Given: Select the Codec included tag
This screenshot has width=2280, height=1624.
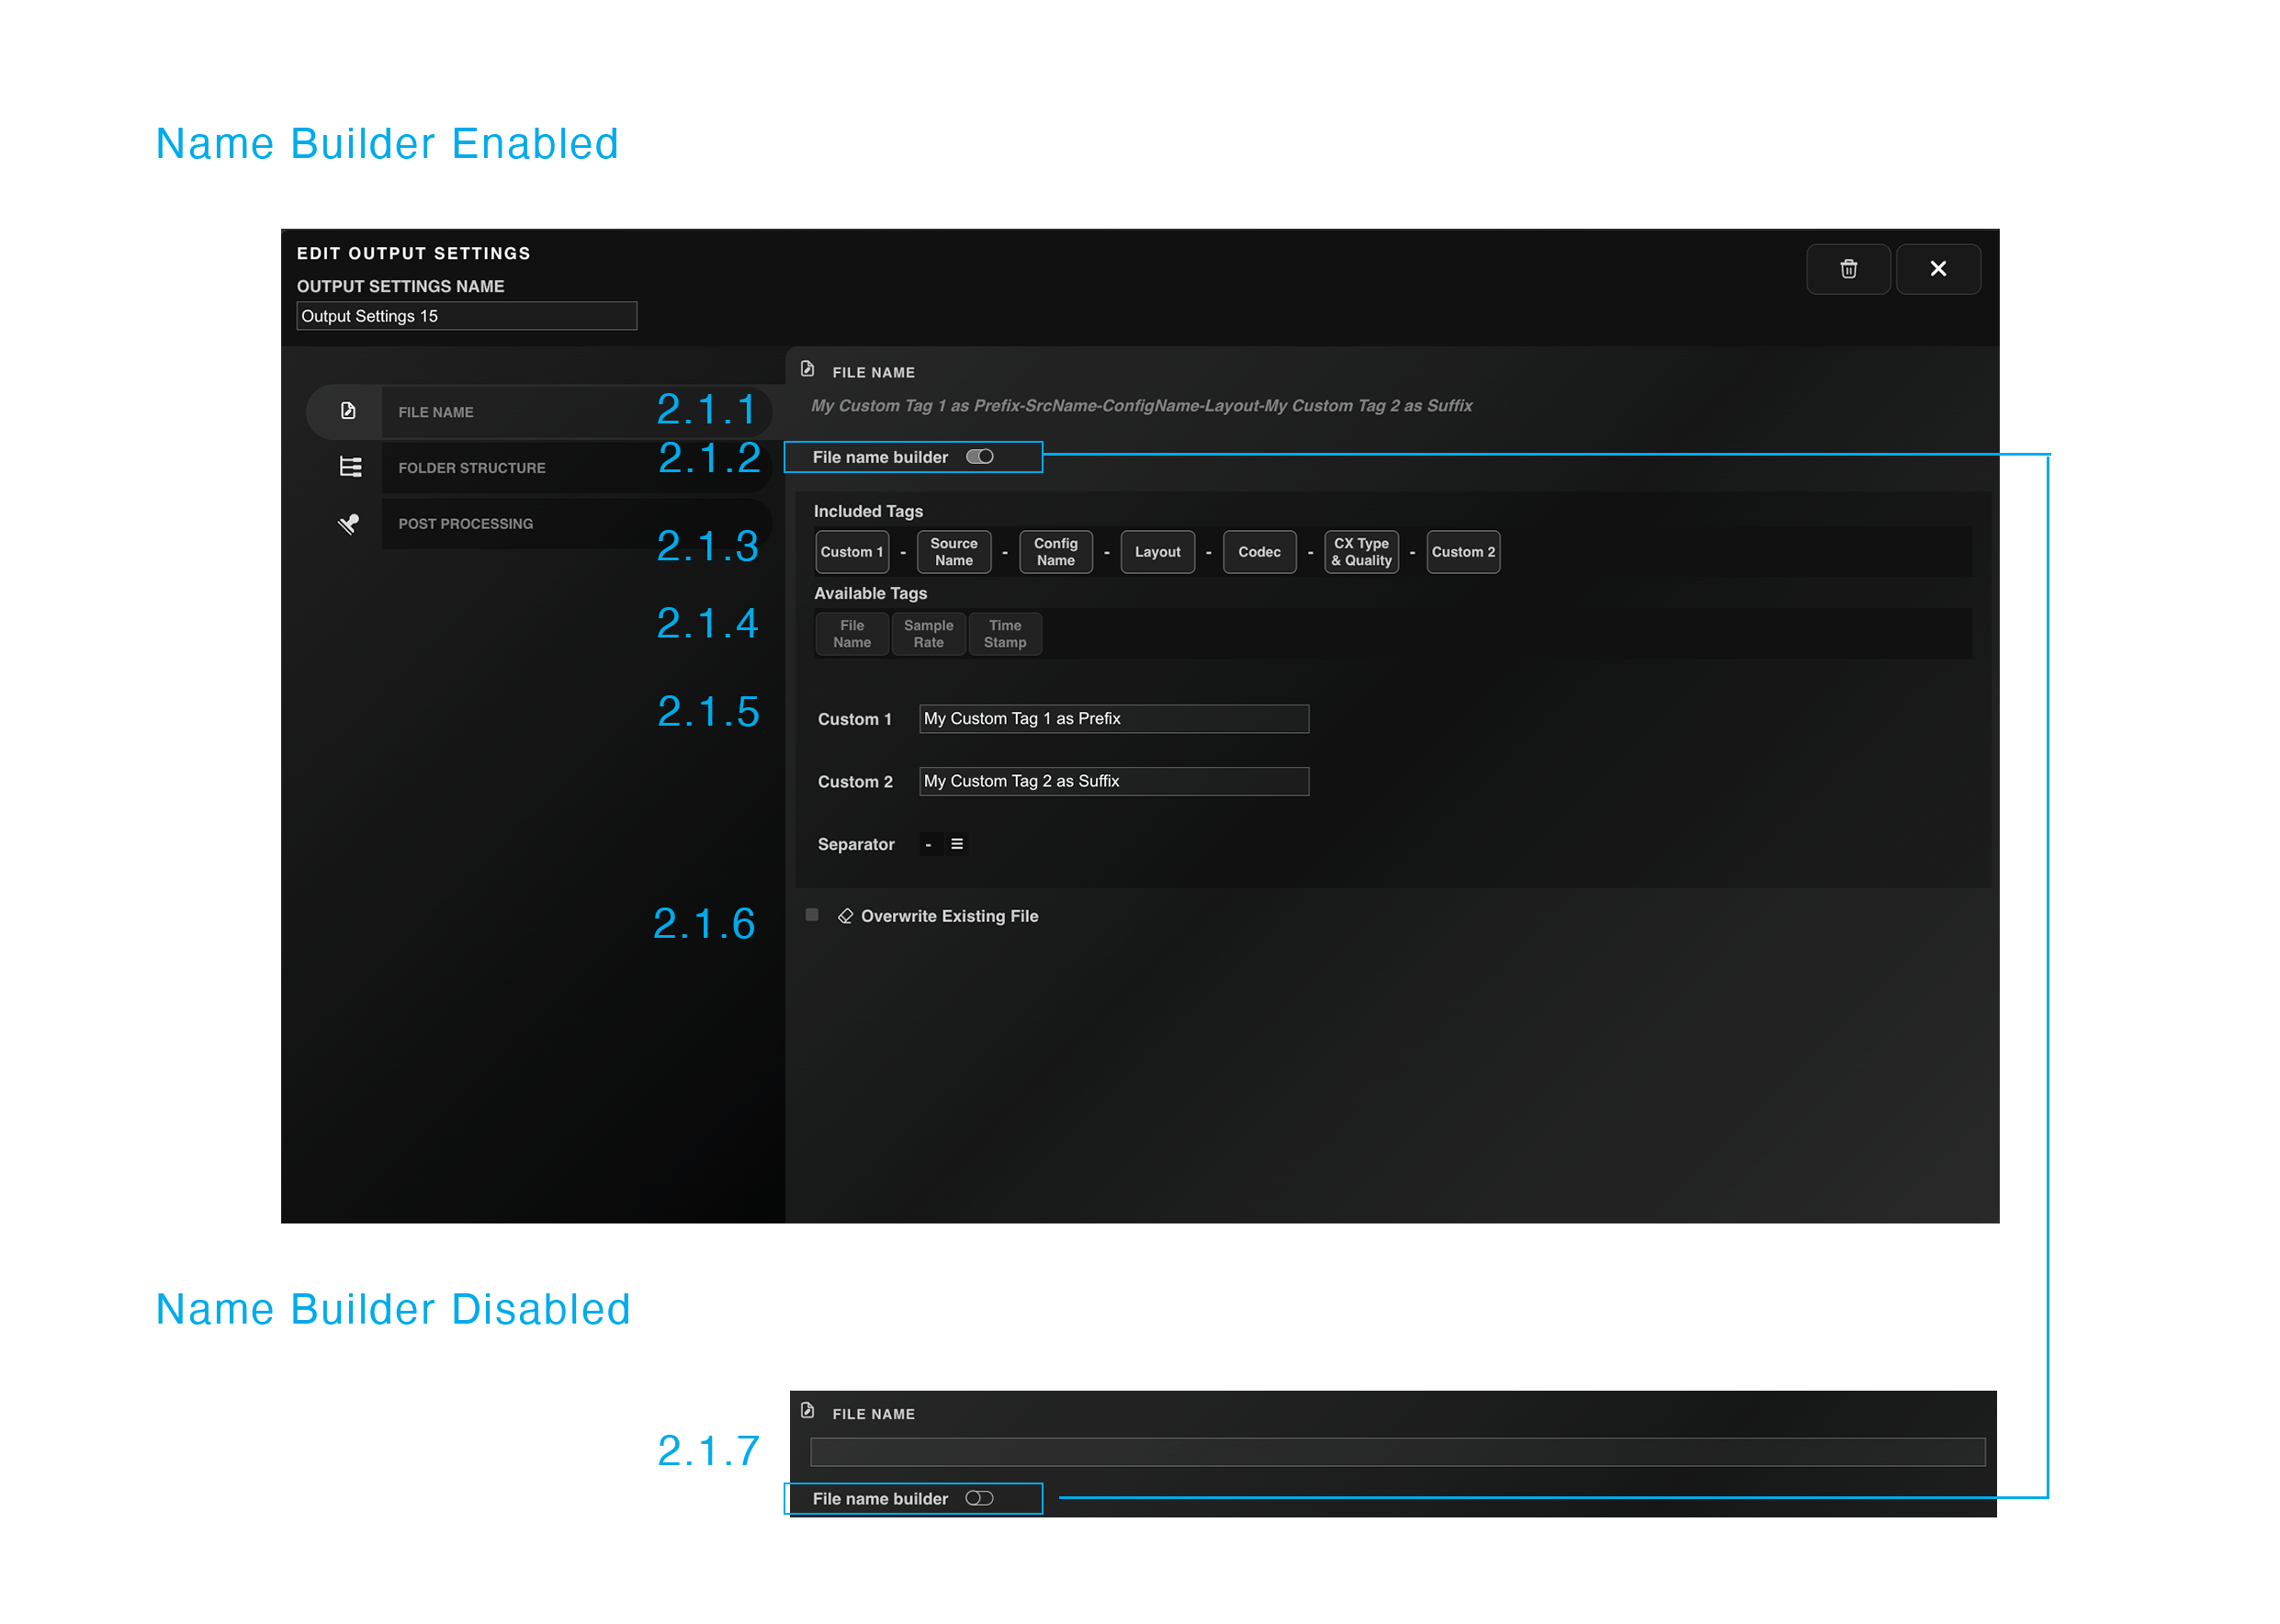Looking at the screenshot, I should 1259,552.
